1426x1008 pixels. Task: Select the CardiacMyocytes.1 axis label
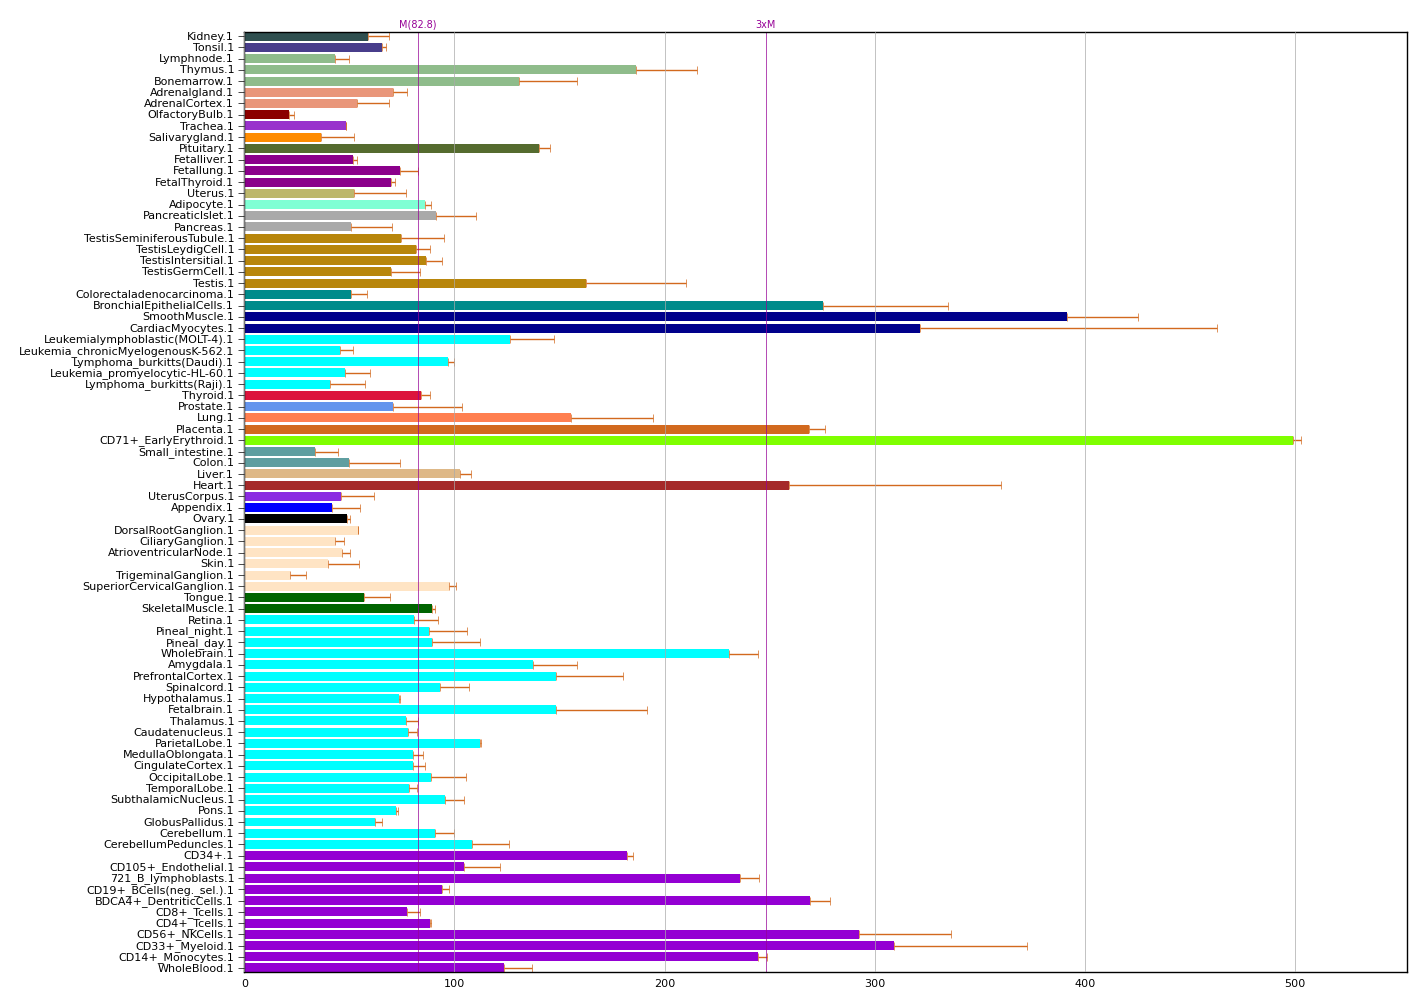pyautogui.click(x=181, y=328)
